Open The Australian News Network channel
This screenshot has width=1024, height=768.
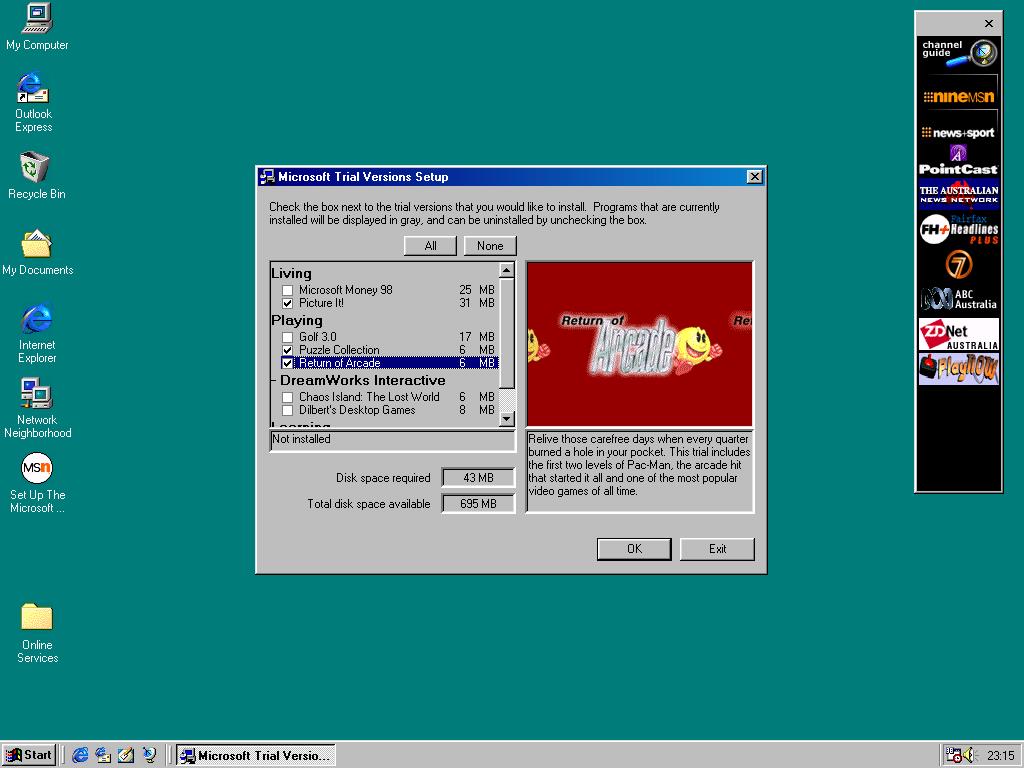click(x=958, y=194)
